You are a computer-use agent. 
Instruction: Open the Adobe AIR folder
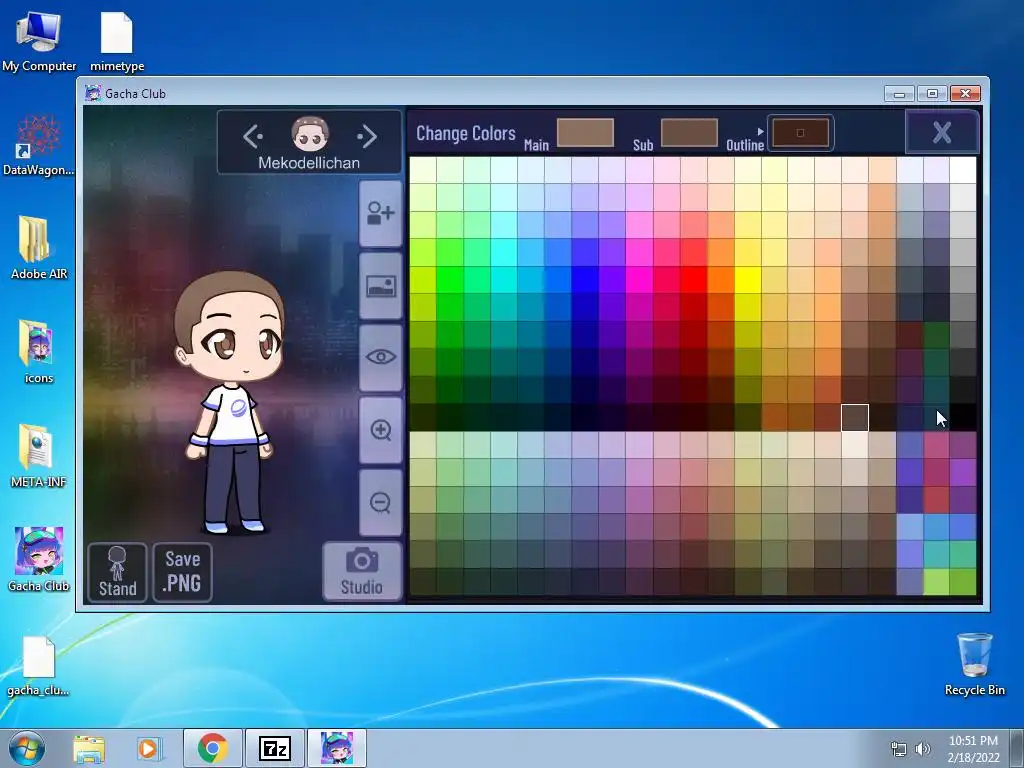(x=39, y=248)
